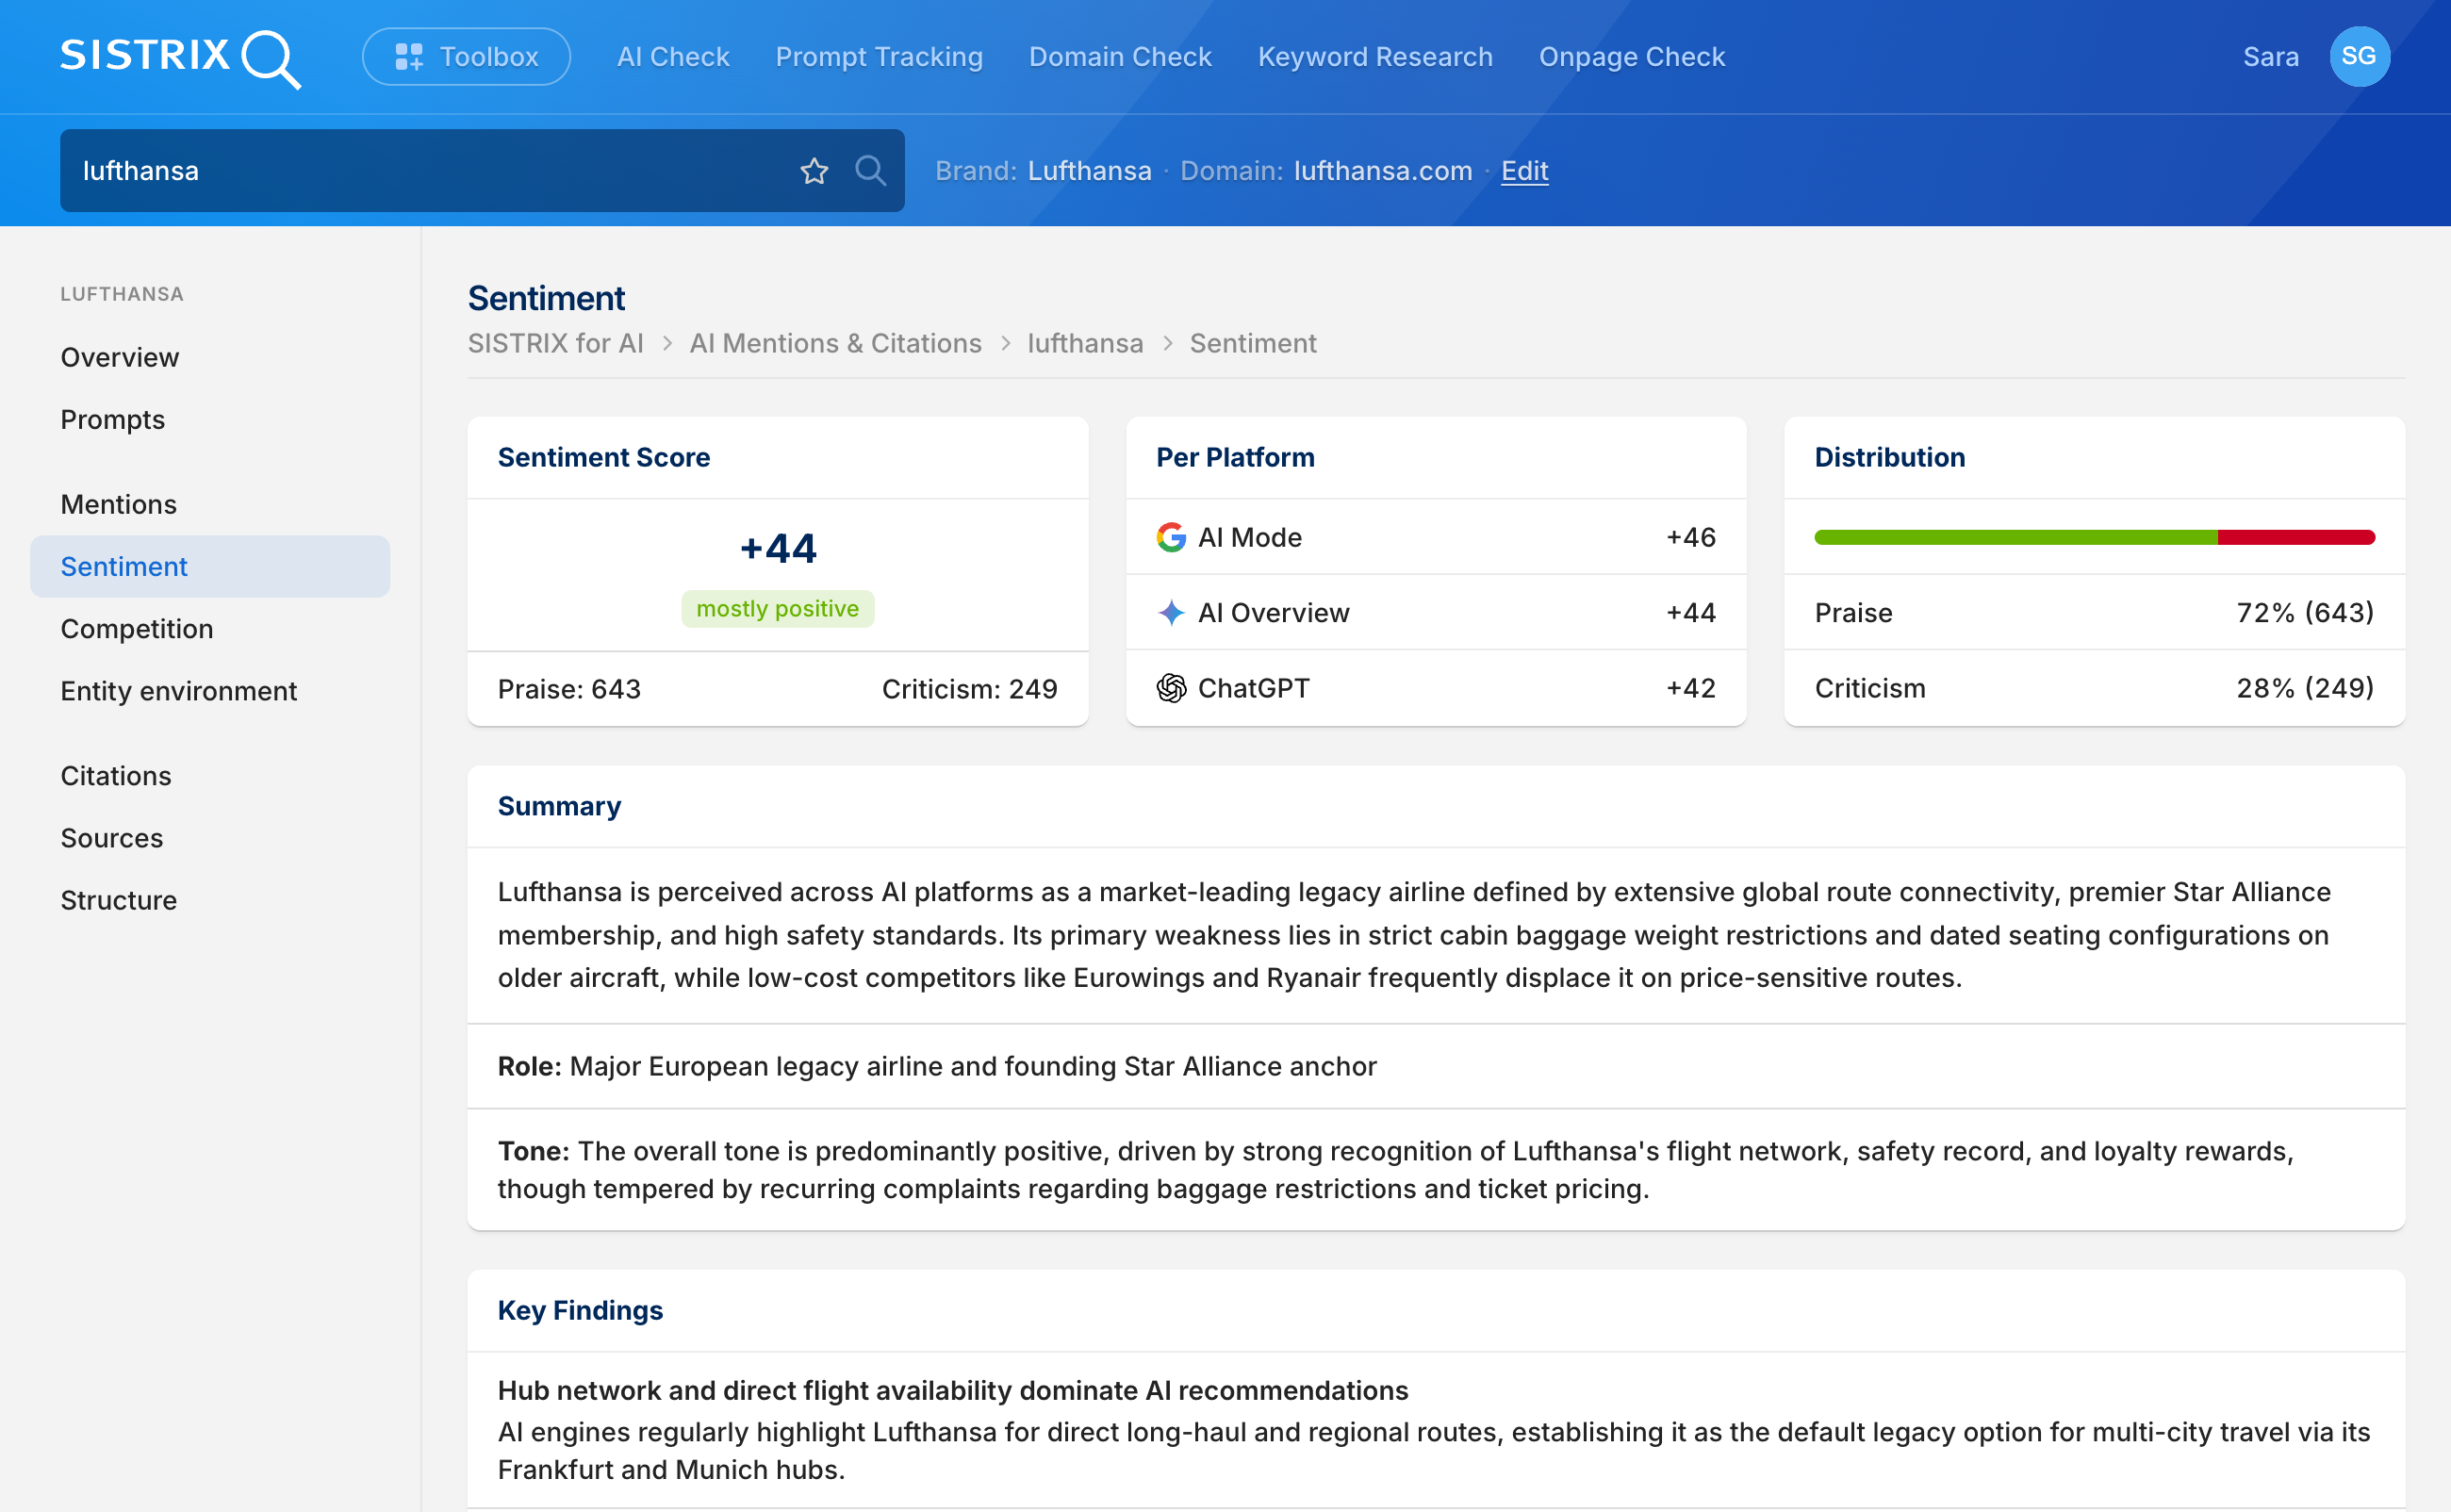Open Prompt Tracking in top navigation
Screen dimensions: 2451x1512
click(x=879, y=57)
